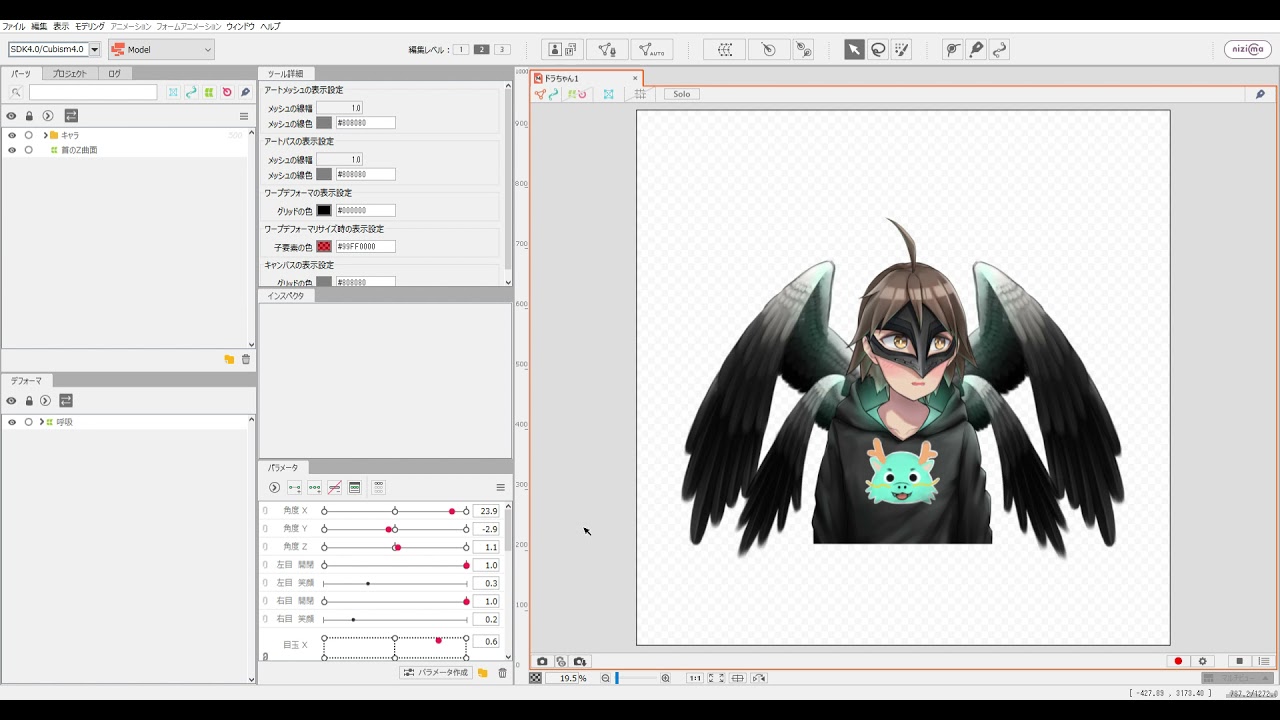Open the Model workspace dropdown

click(x=161, y=49)
